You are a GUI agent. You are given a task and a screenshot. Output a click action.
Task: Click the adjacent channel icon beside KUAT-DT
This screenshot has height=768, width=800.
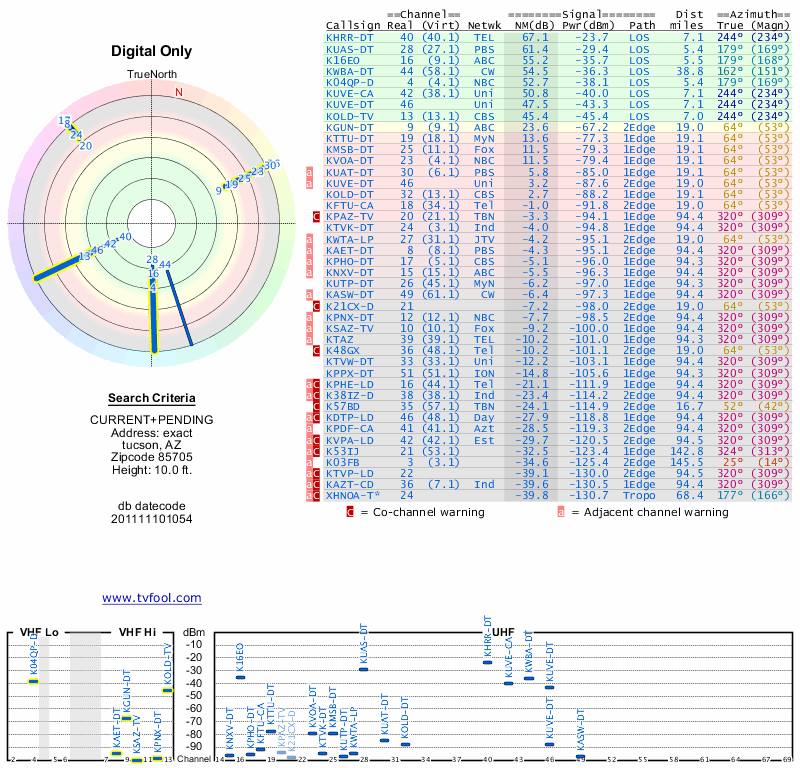pyautogui.click(x=309, y=172)
